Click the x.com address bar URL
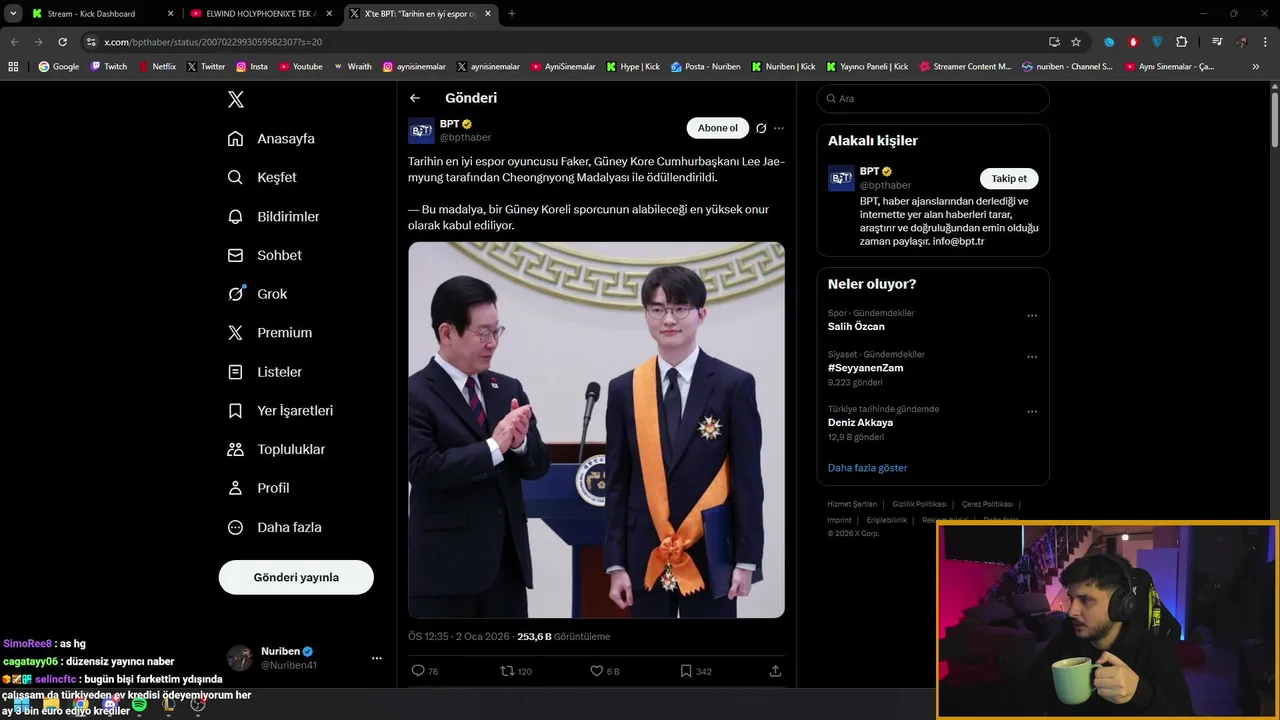This screenshot has height=720, width=1280. coord(213,42)
